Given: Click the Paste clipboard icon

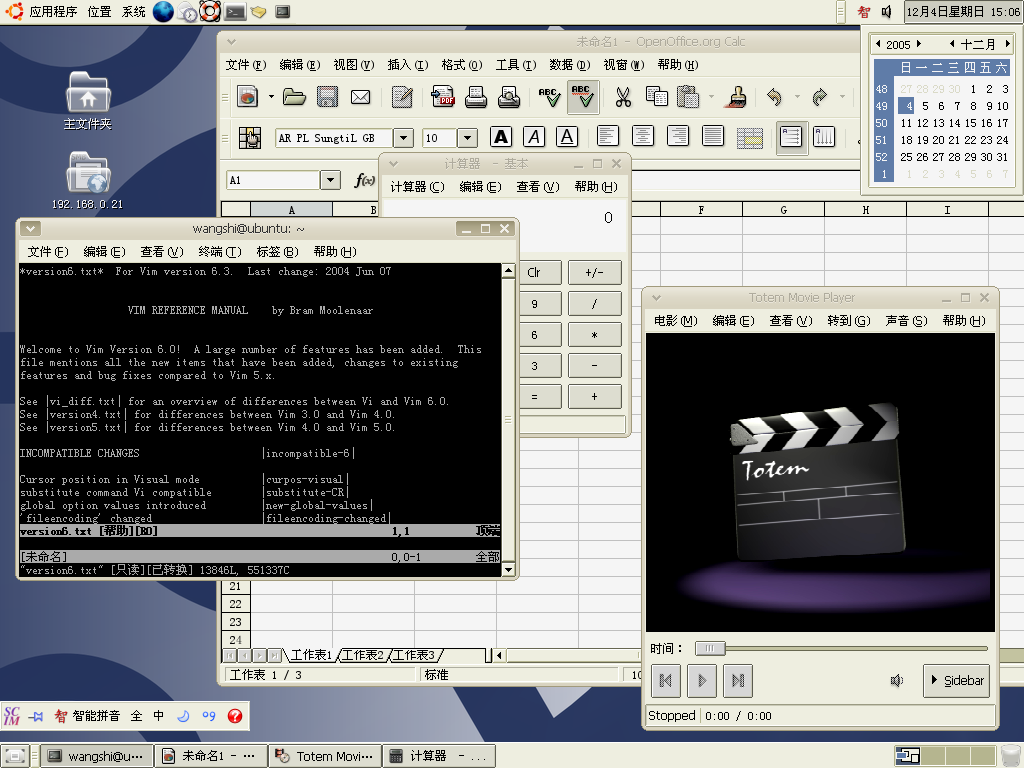Looking at the screenshot, I should tap(688, 97).
